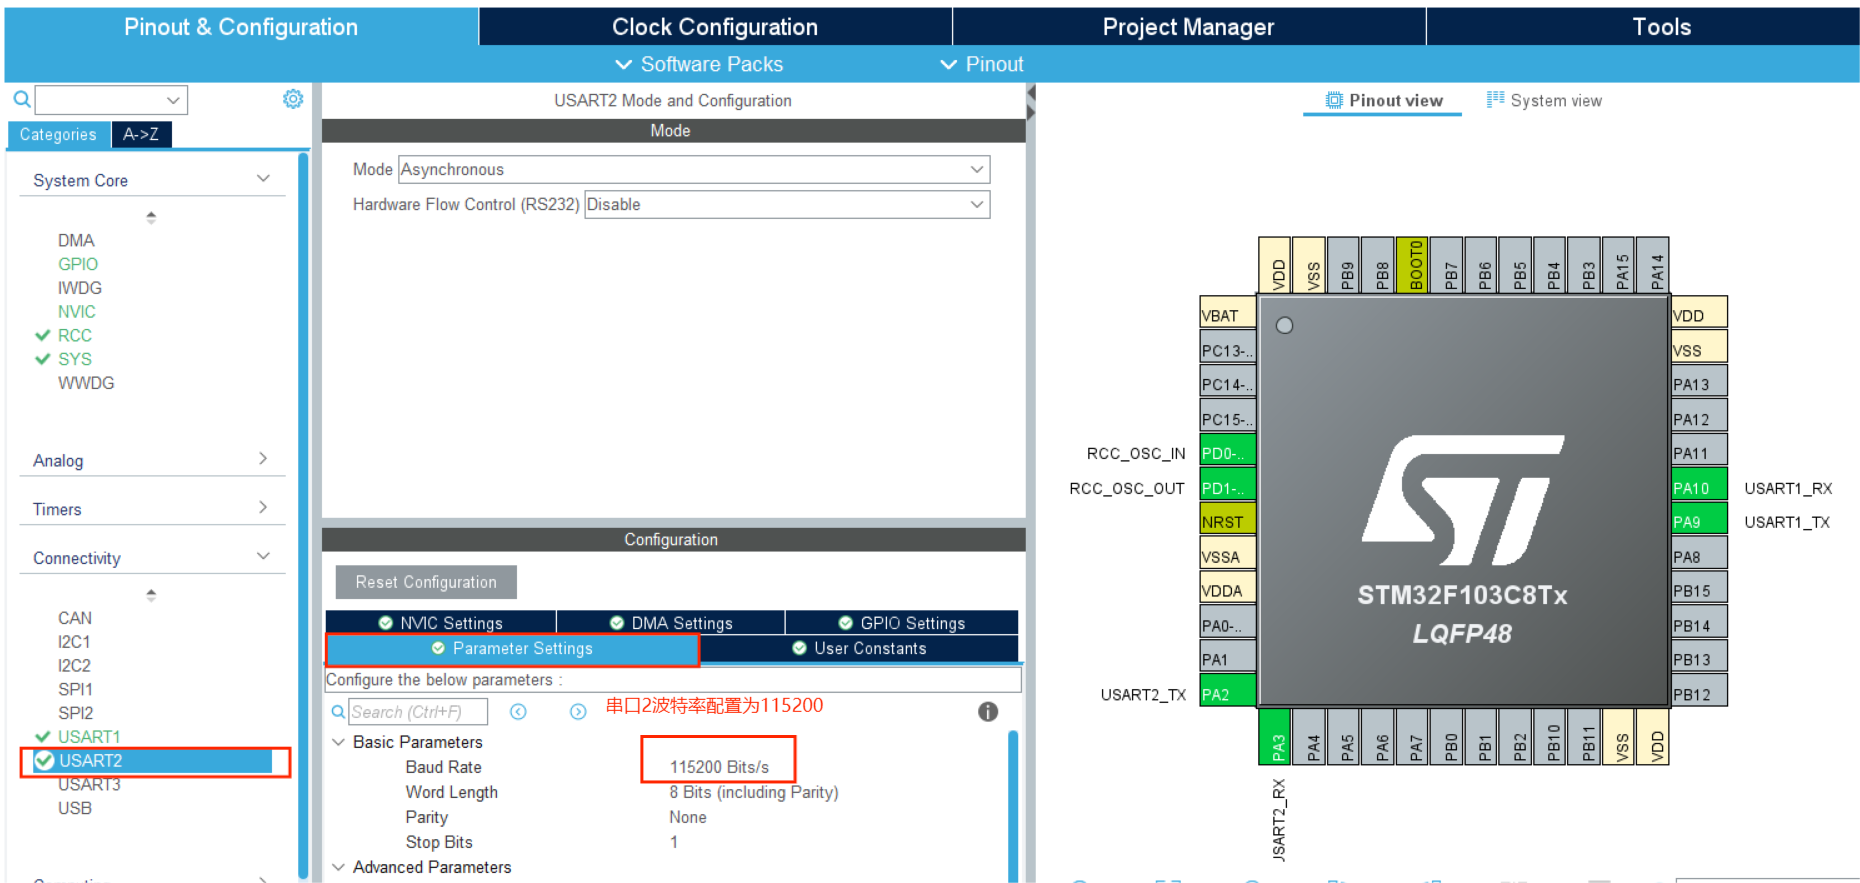Switch to Pinout view

click(x=1384, y=100)
